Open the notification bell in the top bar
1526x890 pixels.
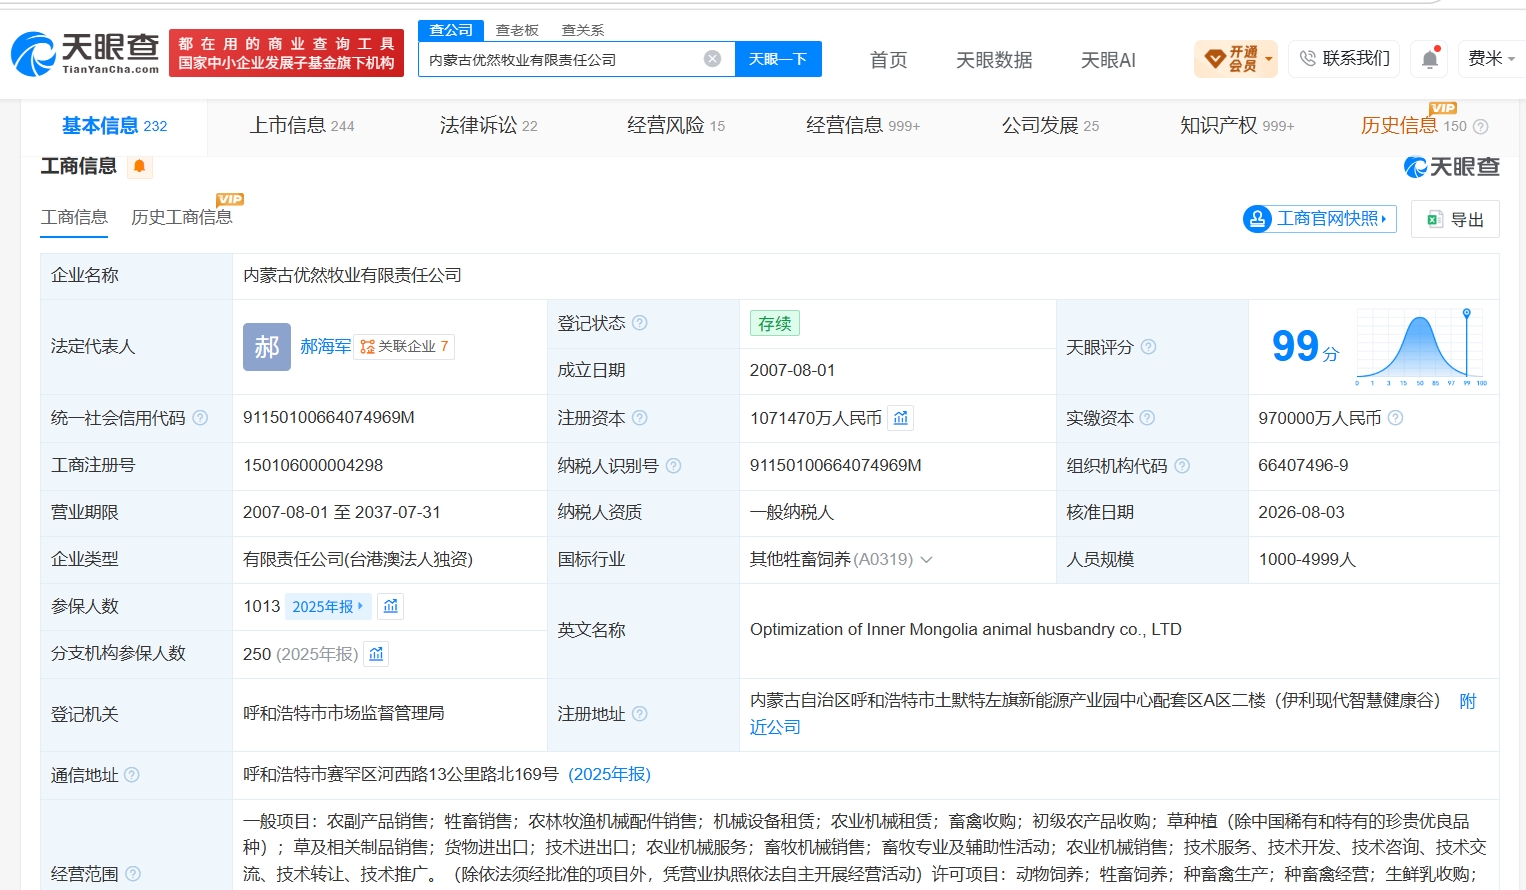pyautogui.click(x=1430, y=59)
